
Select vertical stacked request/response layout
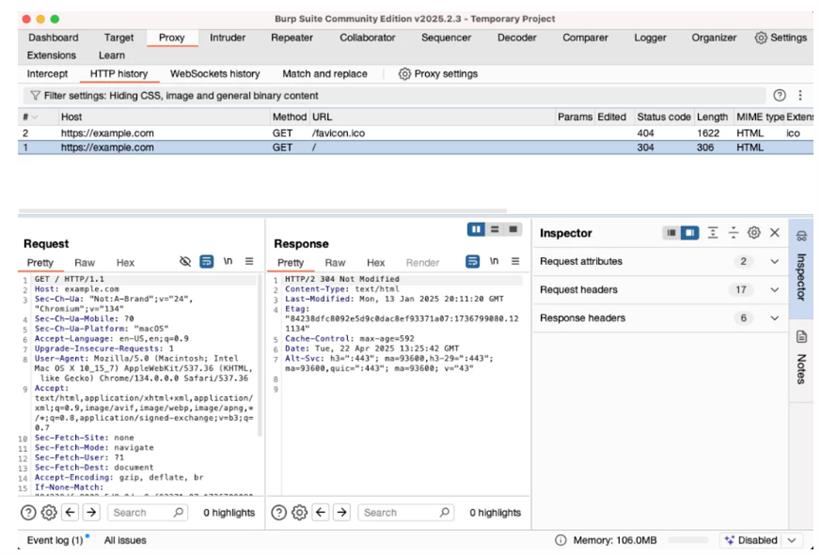[x=495, y=229]
